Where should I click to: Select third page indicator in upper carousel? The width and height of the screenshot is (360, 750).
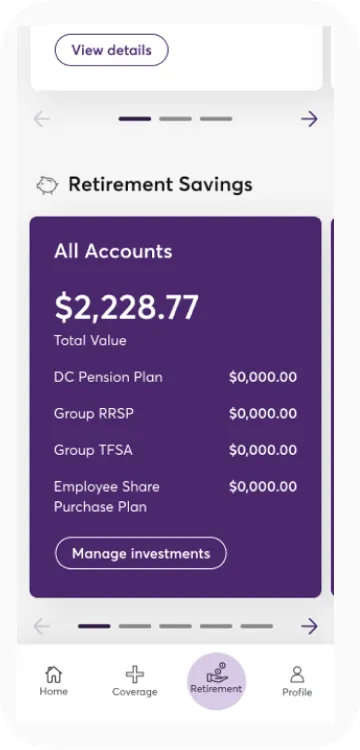click(x=216, y=119)
